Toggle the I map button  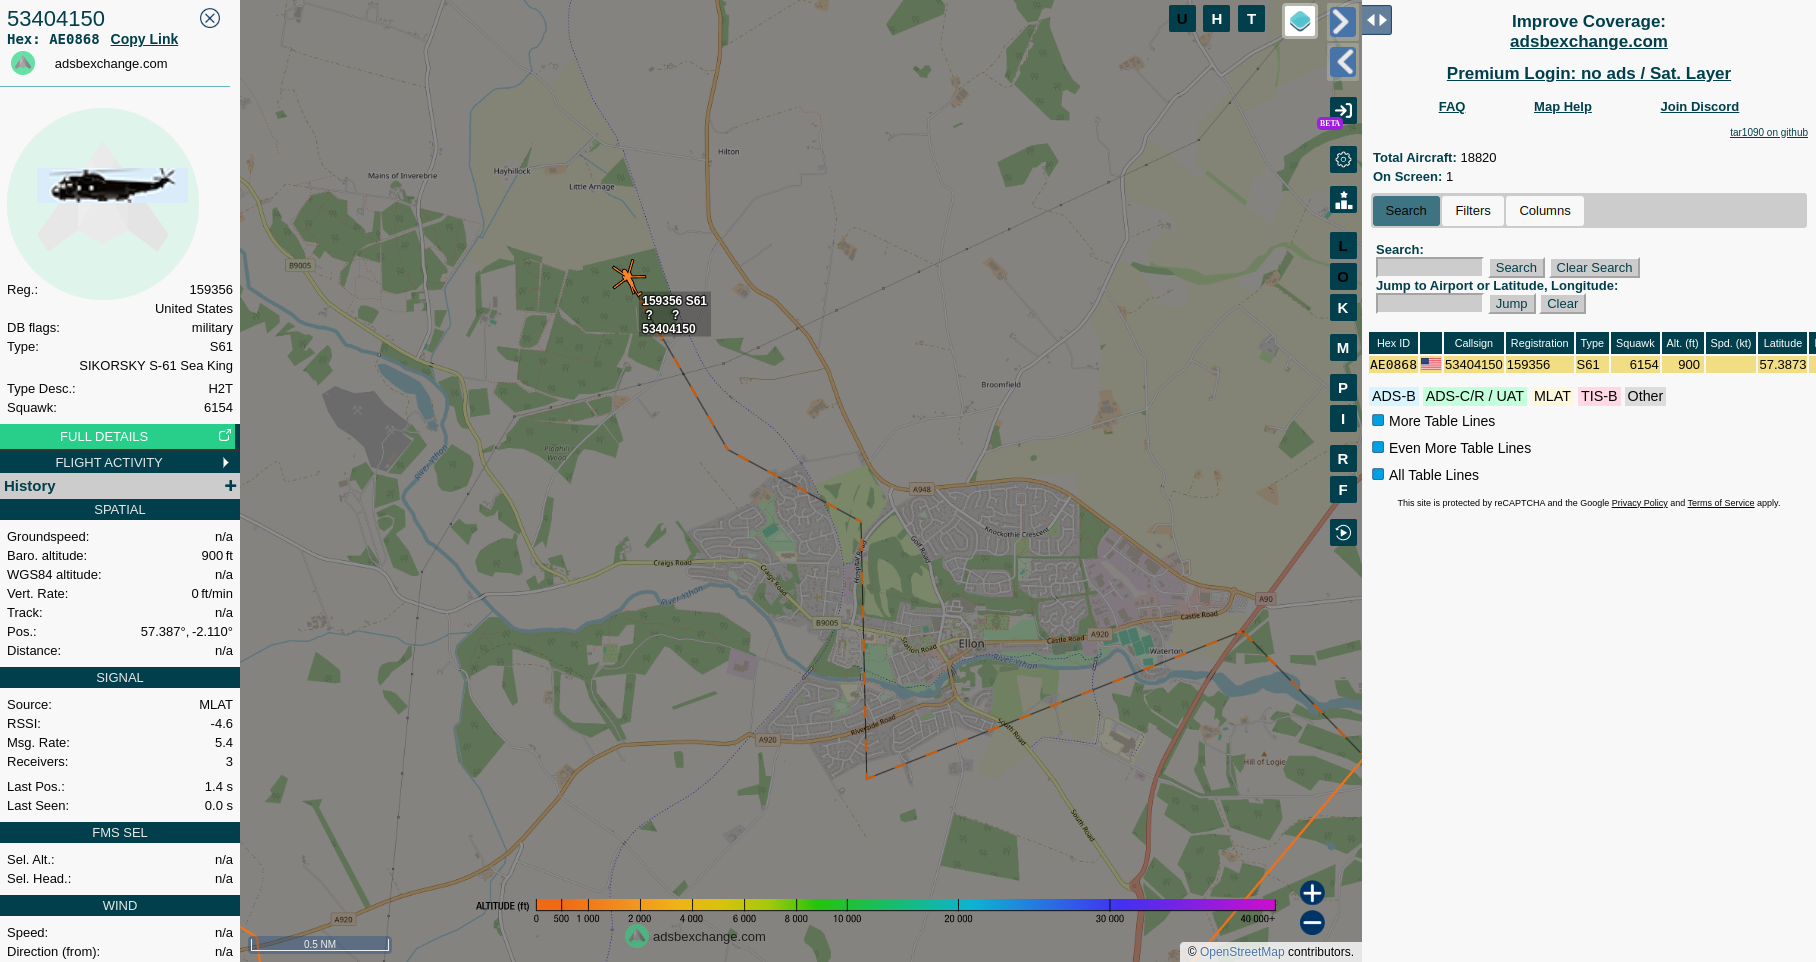[1343, 419]
